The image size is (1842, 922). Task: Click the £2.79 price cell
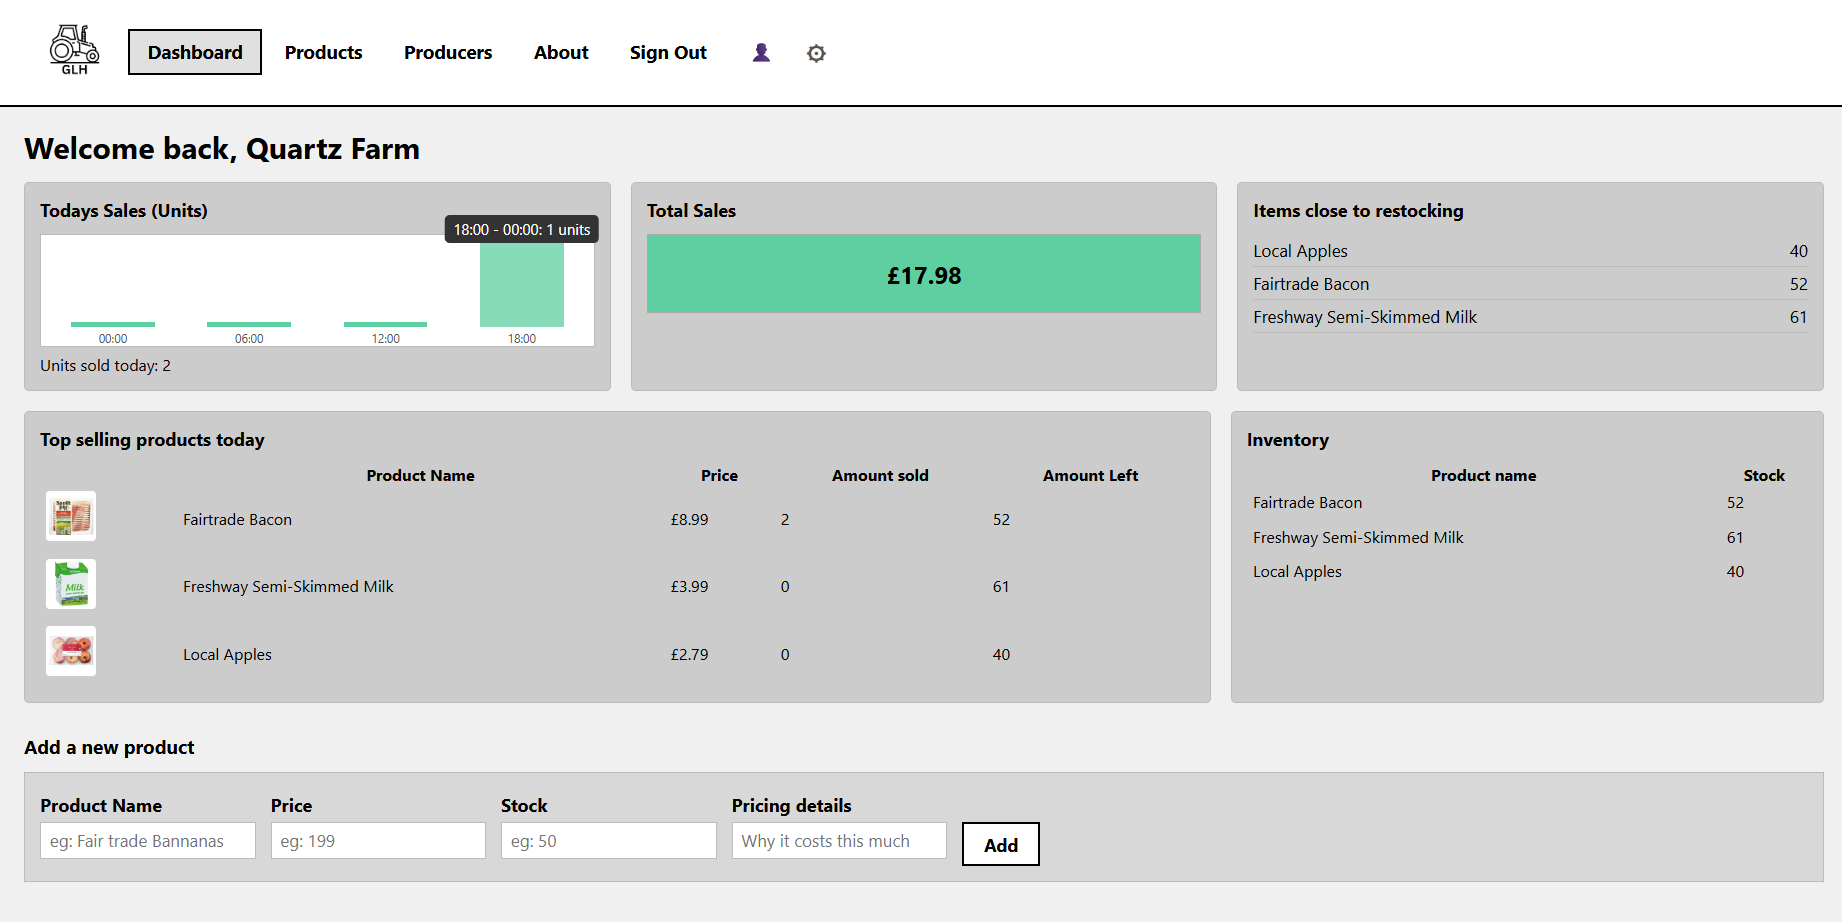coord(689,655)
